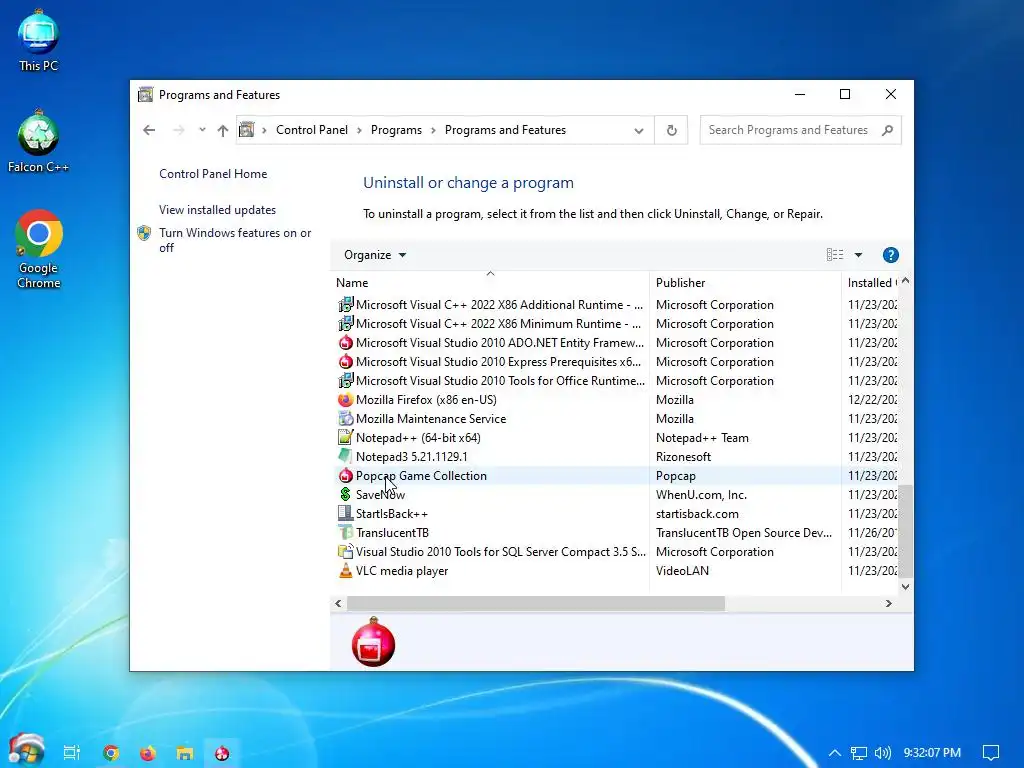Select SaveNow dollar icon
Image resolution: width=1024 pixels, height=768 pixels.
coord(345,494)
